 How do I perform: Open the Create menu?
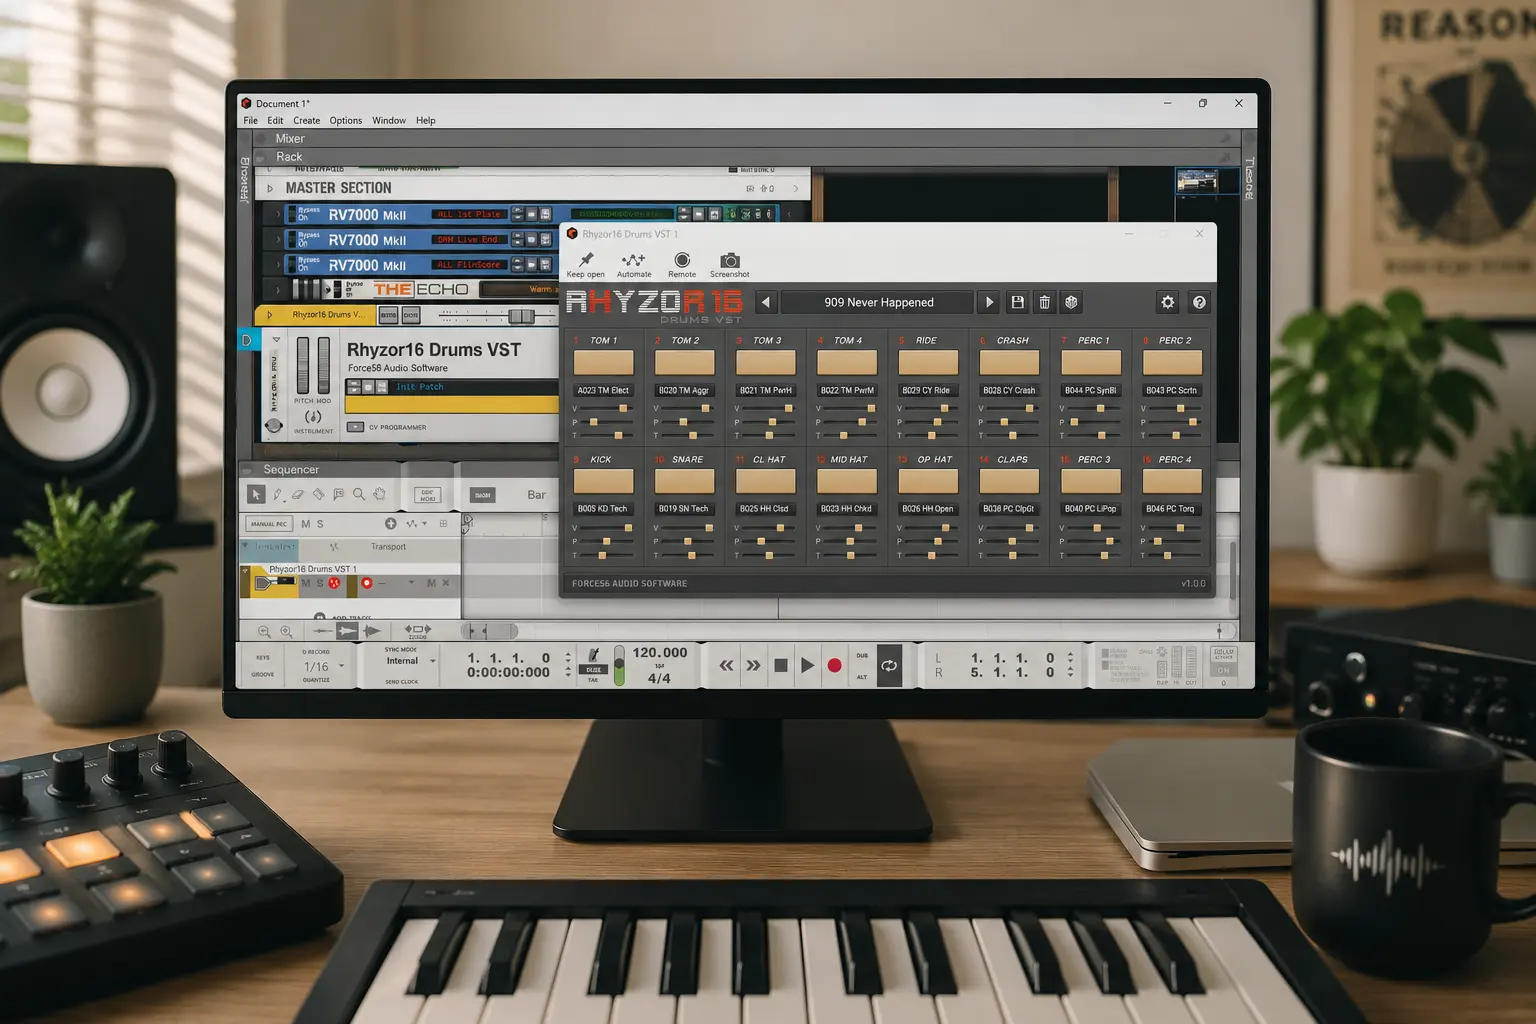tap(306, 120)
